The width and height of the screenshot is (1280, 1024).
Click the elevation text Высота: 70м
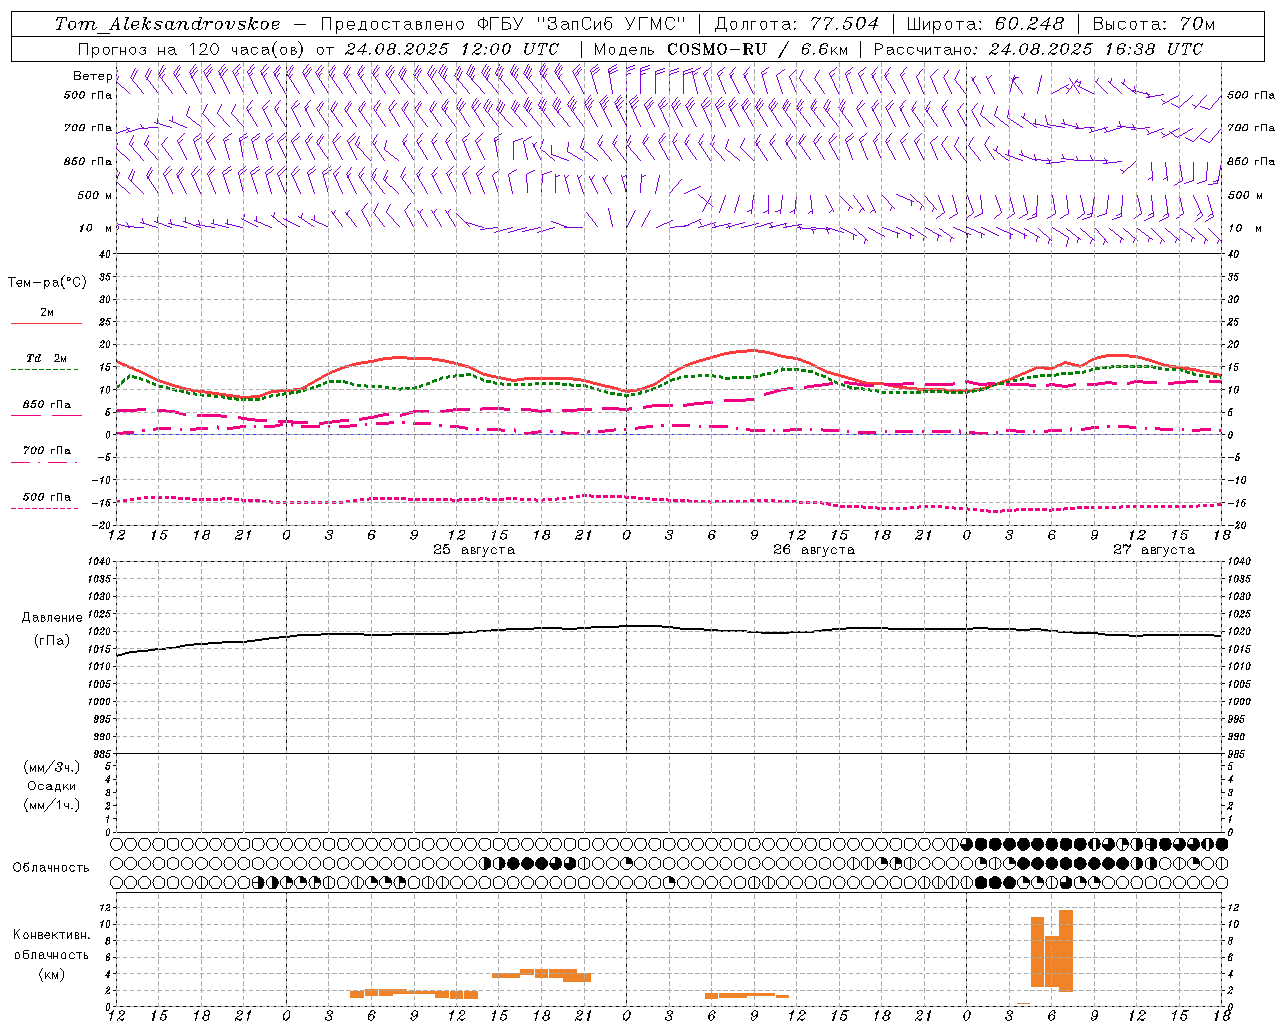pos(1154,24)
